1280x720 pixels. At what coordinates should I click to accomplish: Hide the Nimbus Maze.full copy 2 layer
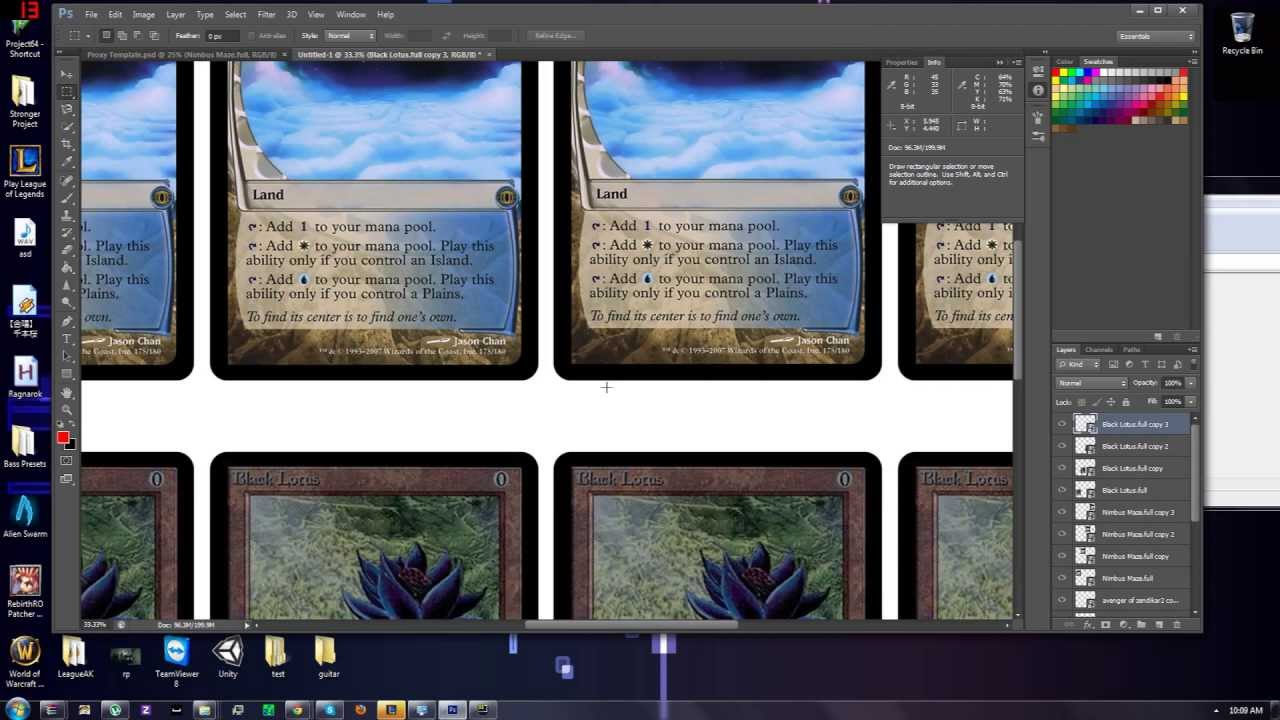tap(1062, 534)
